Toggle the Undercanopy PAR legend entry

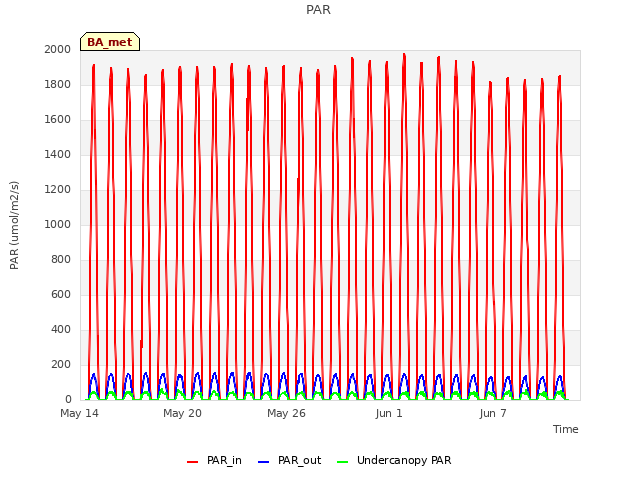click(394, 460)
